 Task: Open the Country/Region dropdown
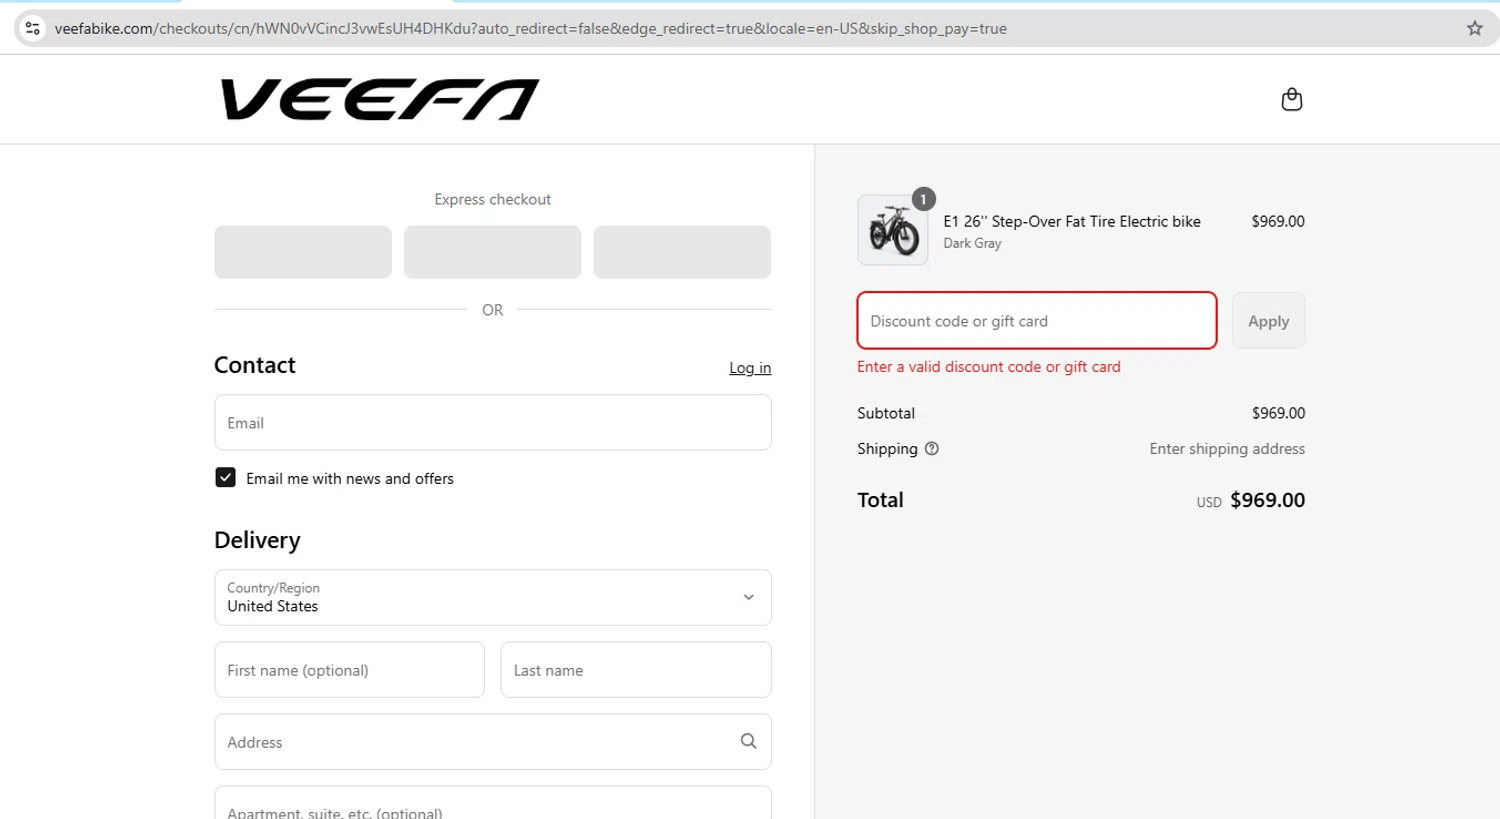[493, 597]
